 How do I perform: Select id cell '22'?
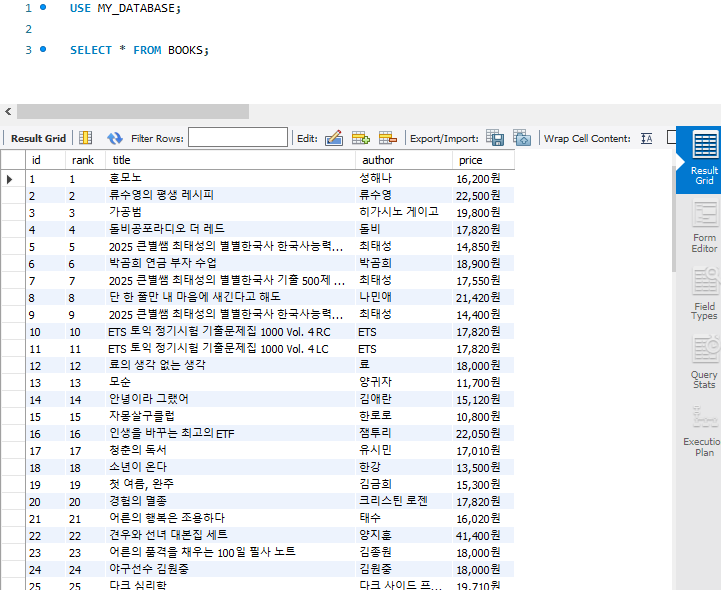tap(45, 536)
